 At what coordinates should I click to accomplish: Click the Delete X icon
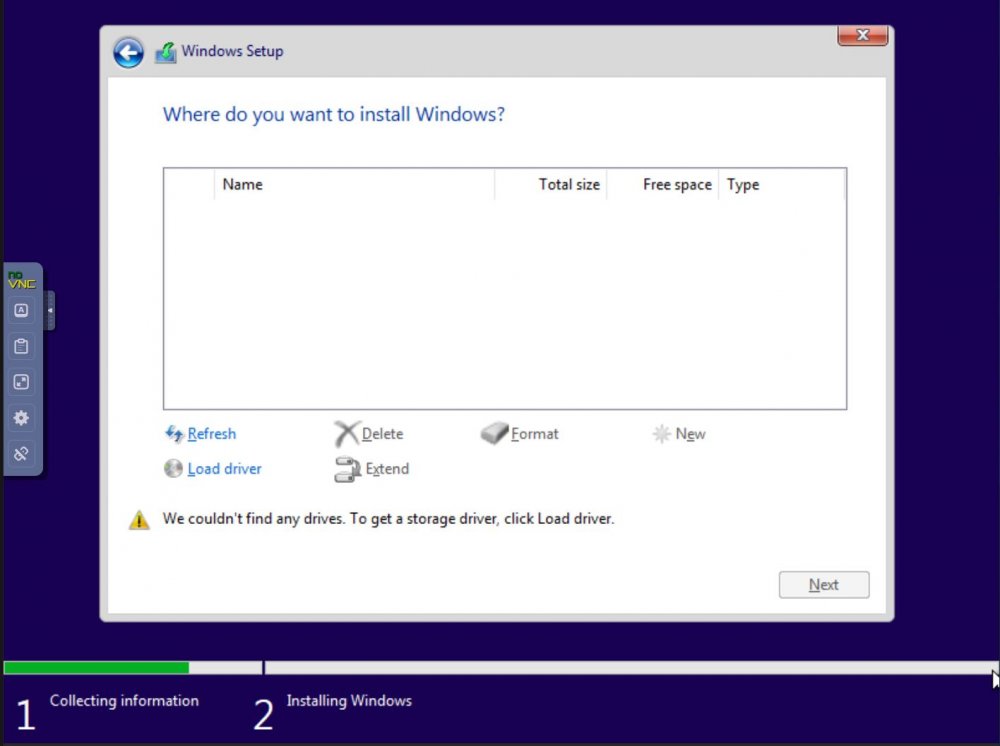tap(346, 434)
